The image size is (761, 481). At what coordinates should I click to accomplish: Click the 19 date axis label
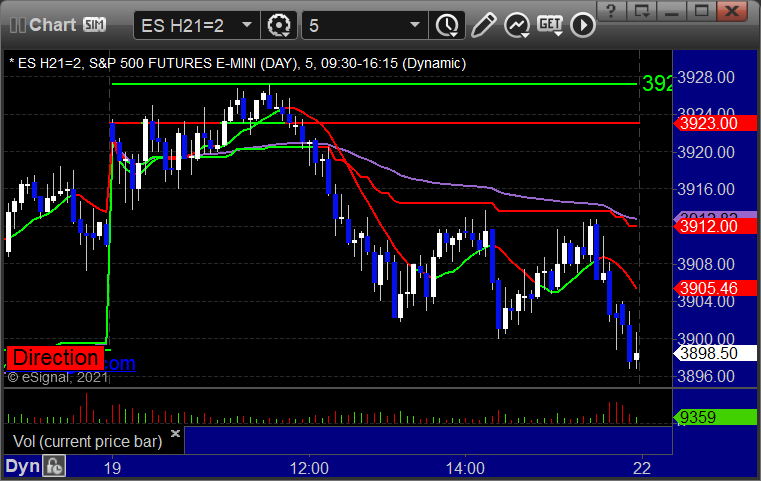coord(112,468)
